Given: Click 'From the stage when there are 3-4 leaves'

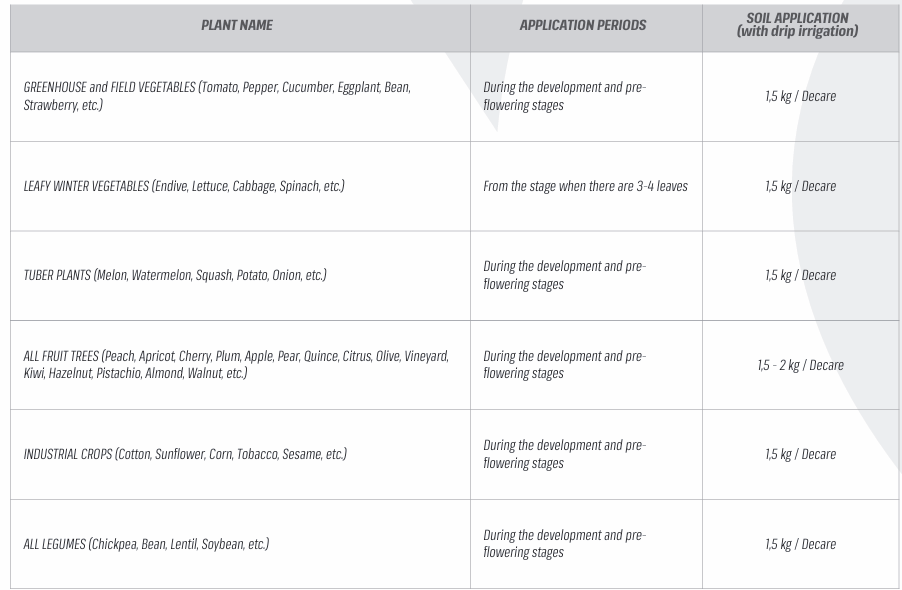Looking at the screenshot, I should pyautogui.click(x=585, y=186).
